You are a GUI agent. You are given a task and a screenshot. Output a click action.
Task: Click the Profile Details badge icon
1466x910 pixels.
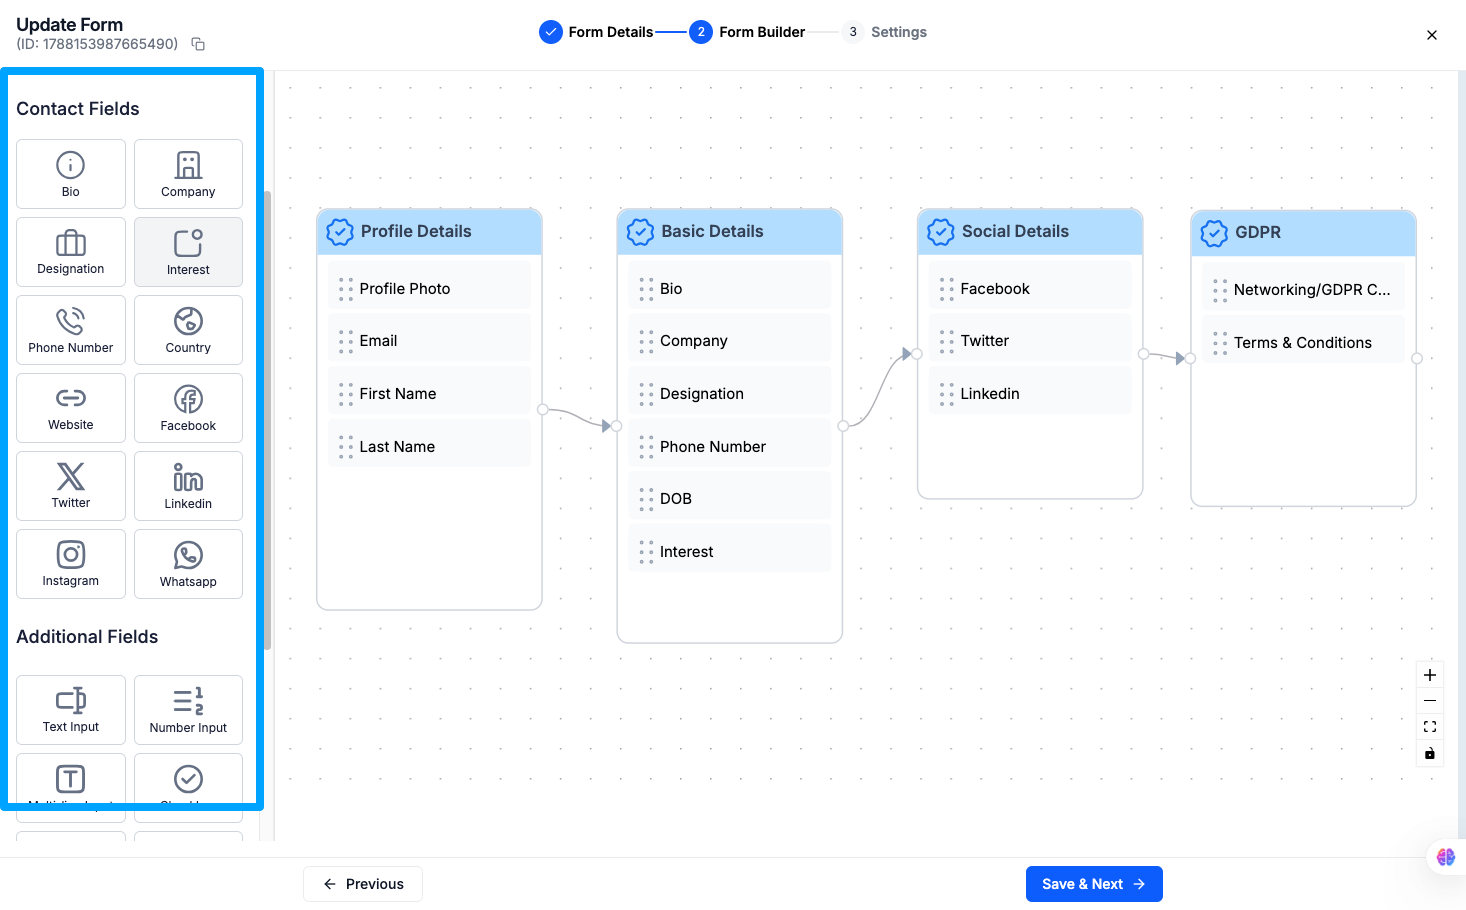tap(340, 232)
